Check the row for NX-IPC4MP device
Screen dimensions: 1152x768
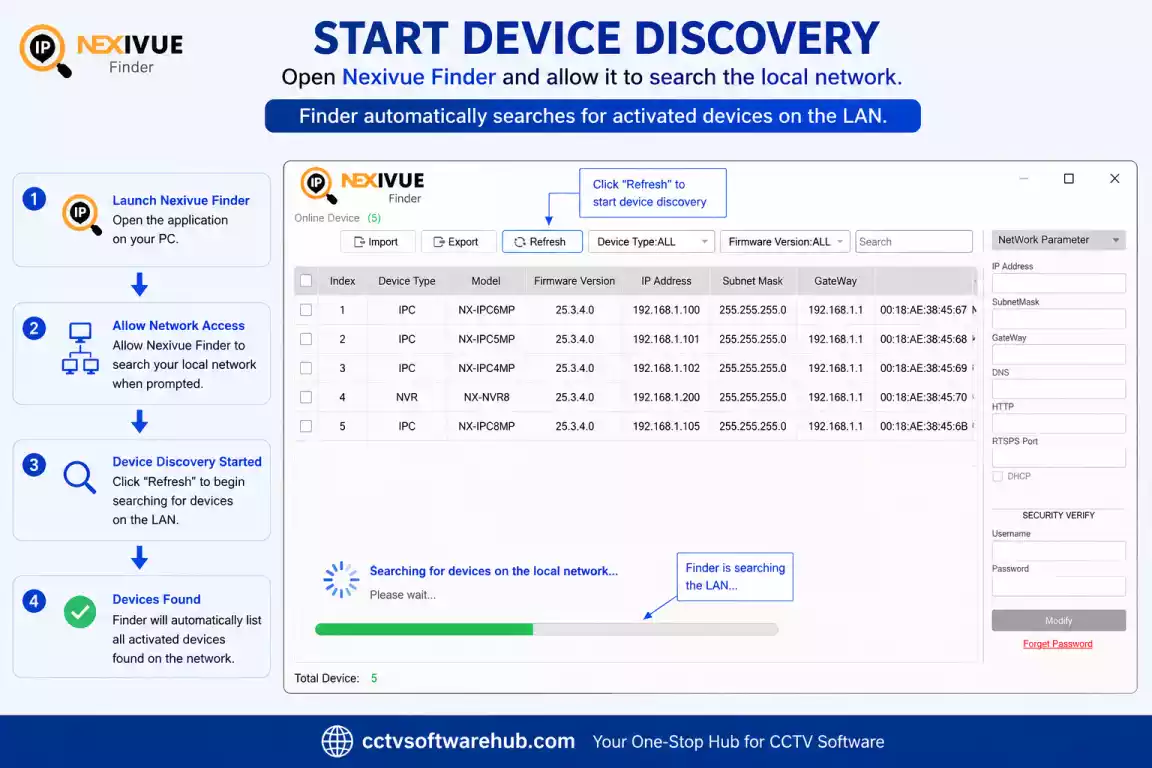coord(306,368)
